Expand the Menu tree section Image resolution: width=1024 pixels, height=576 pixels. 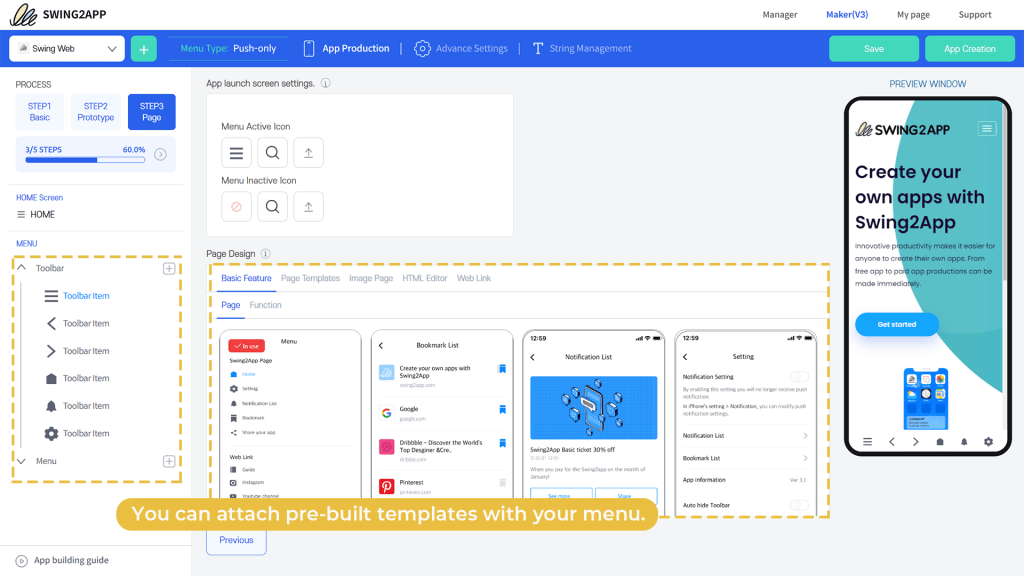22,461
